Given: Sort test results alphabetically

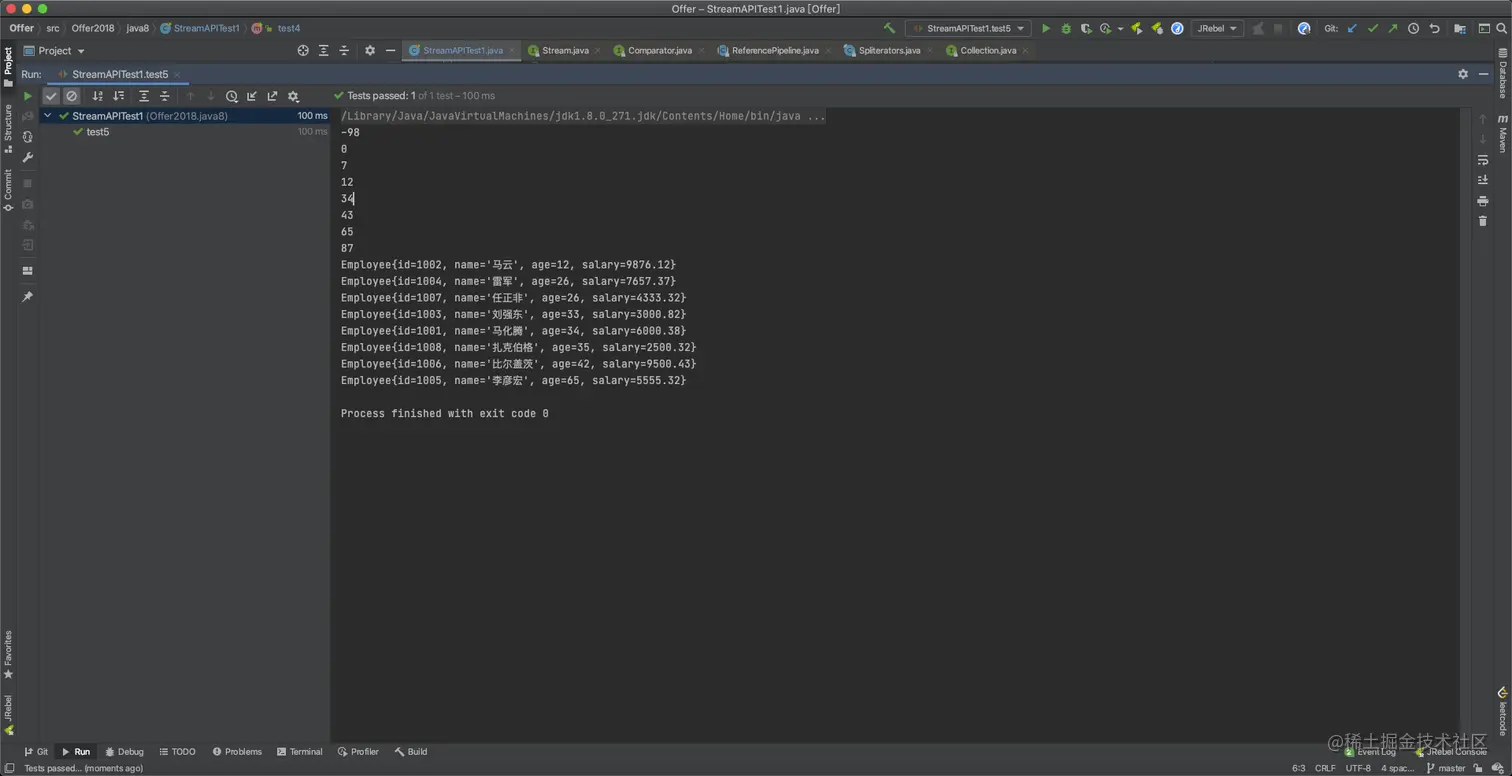Looking at the screenshot, I should click(98, 96).
